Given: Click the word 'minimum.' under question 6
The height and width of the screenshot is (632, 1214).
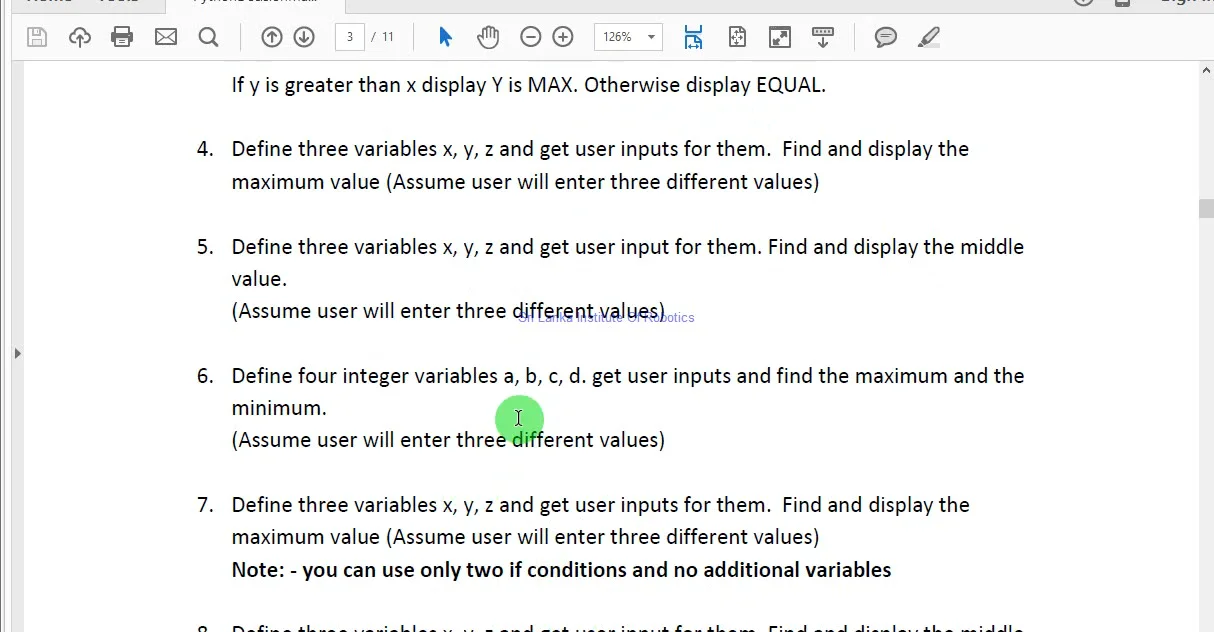Looking at the screenshot, I should point(279,408).
